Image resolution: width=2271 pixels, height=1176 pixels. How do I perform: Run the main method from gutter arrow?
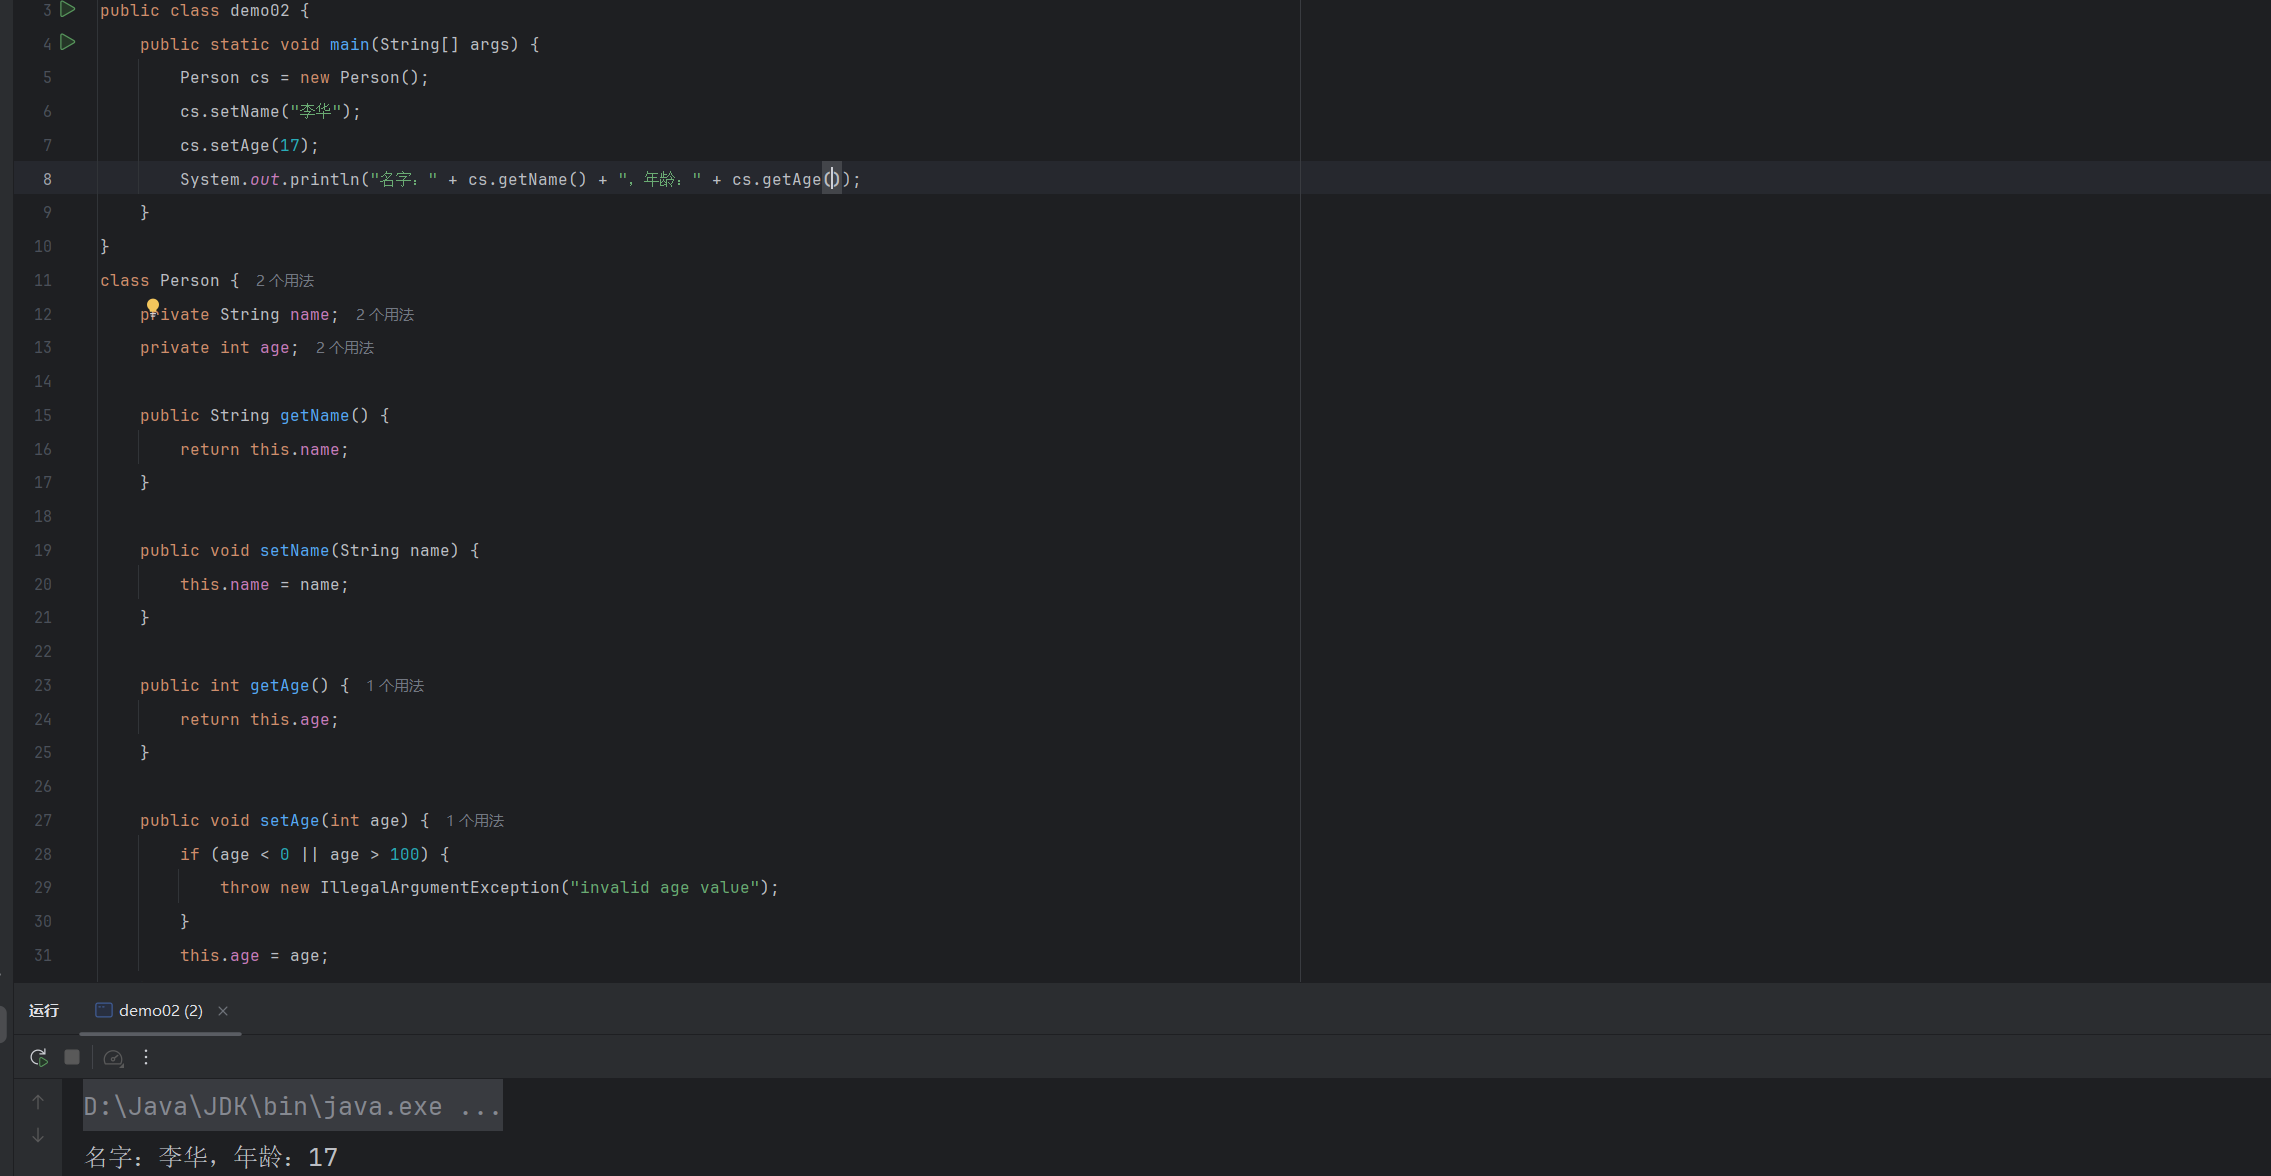68,42
